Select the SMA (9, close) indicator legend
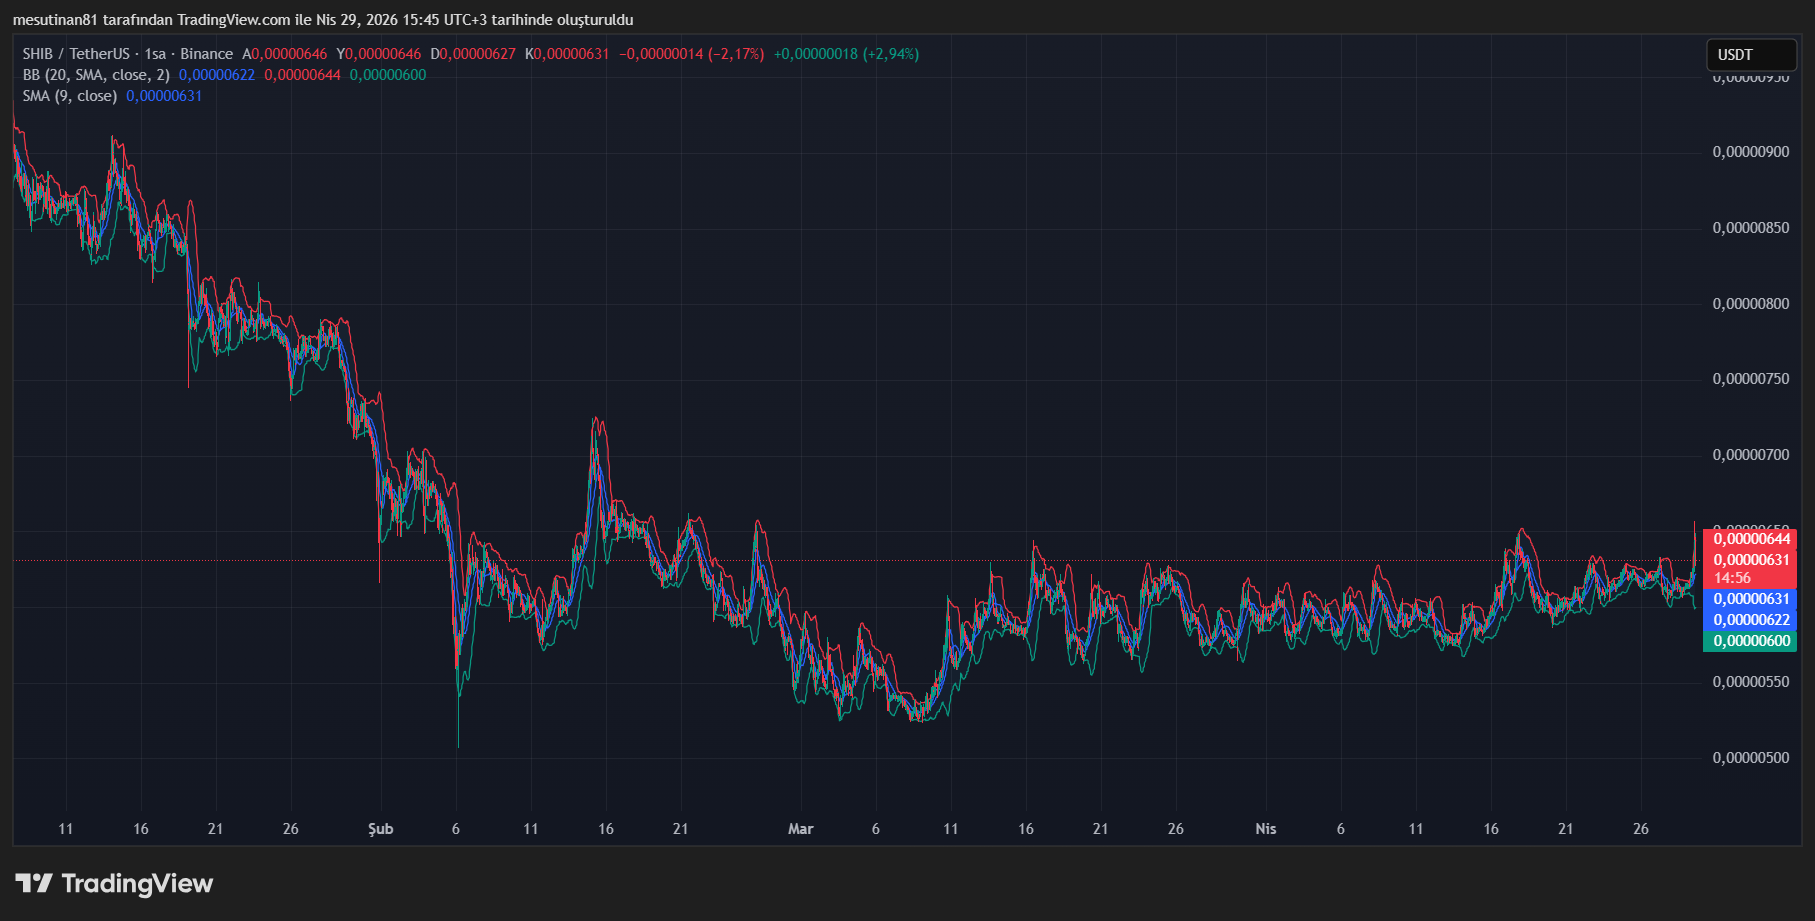 click(70, 96)
